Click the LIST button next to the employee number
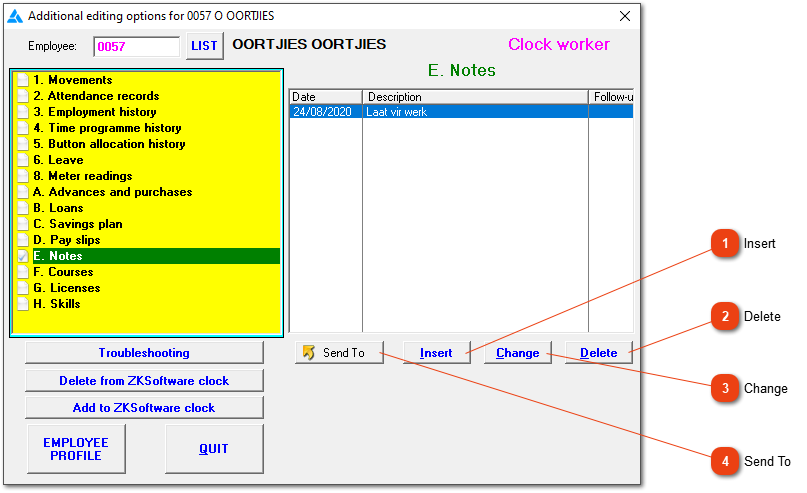This screenshot has width=807, height=493. pyautogui.click(x=204, y=46)
